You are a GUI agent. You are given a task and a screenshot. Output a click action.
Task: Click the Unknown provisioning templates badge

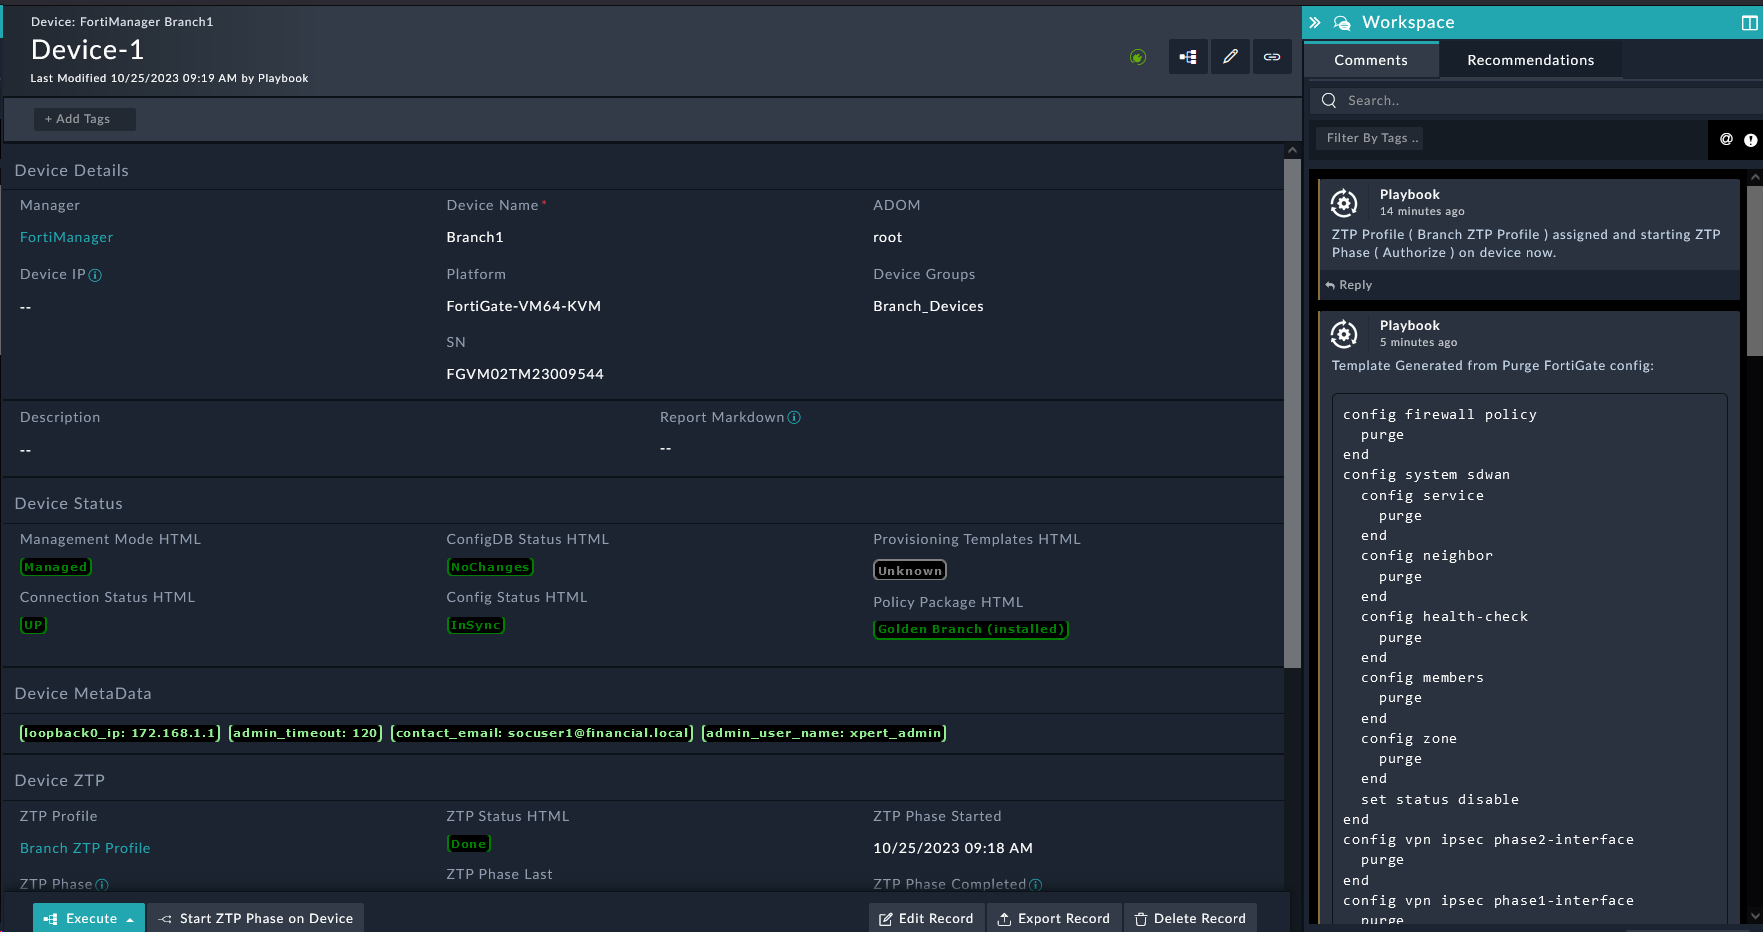coord(910,570)
